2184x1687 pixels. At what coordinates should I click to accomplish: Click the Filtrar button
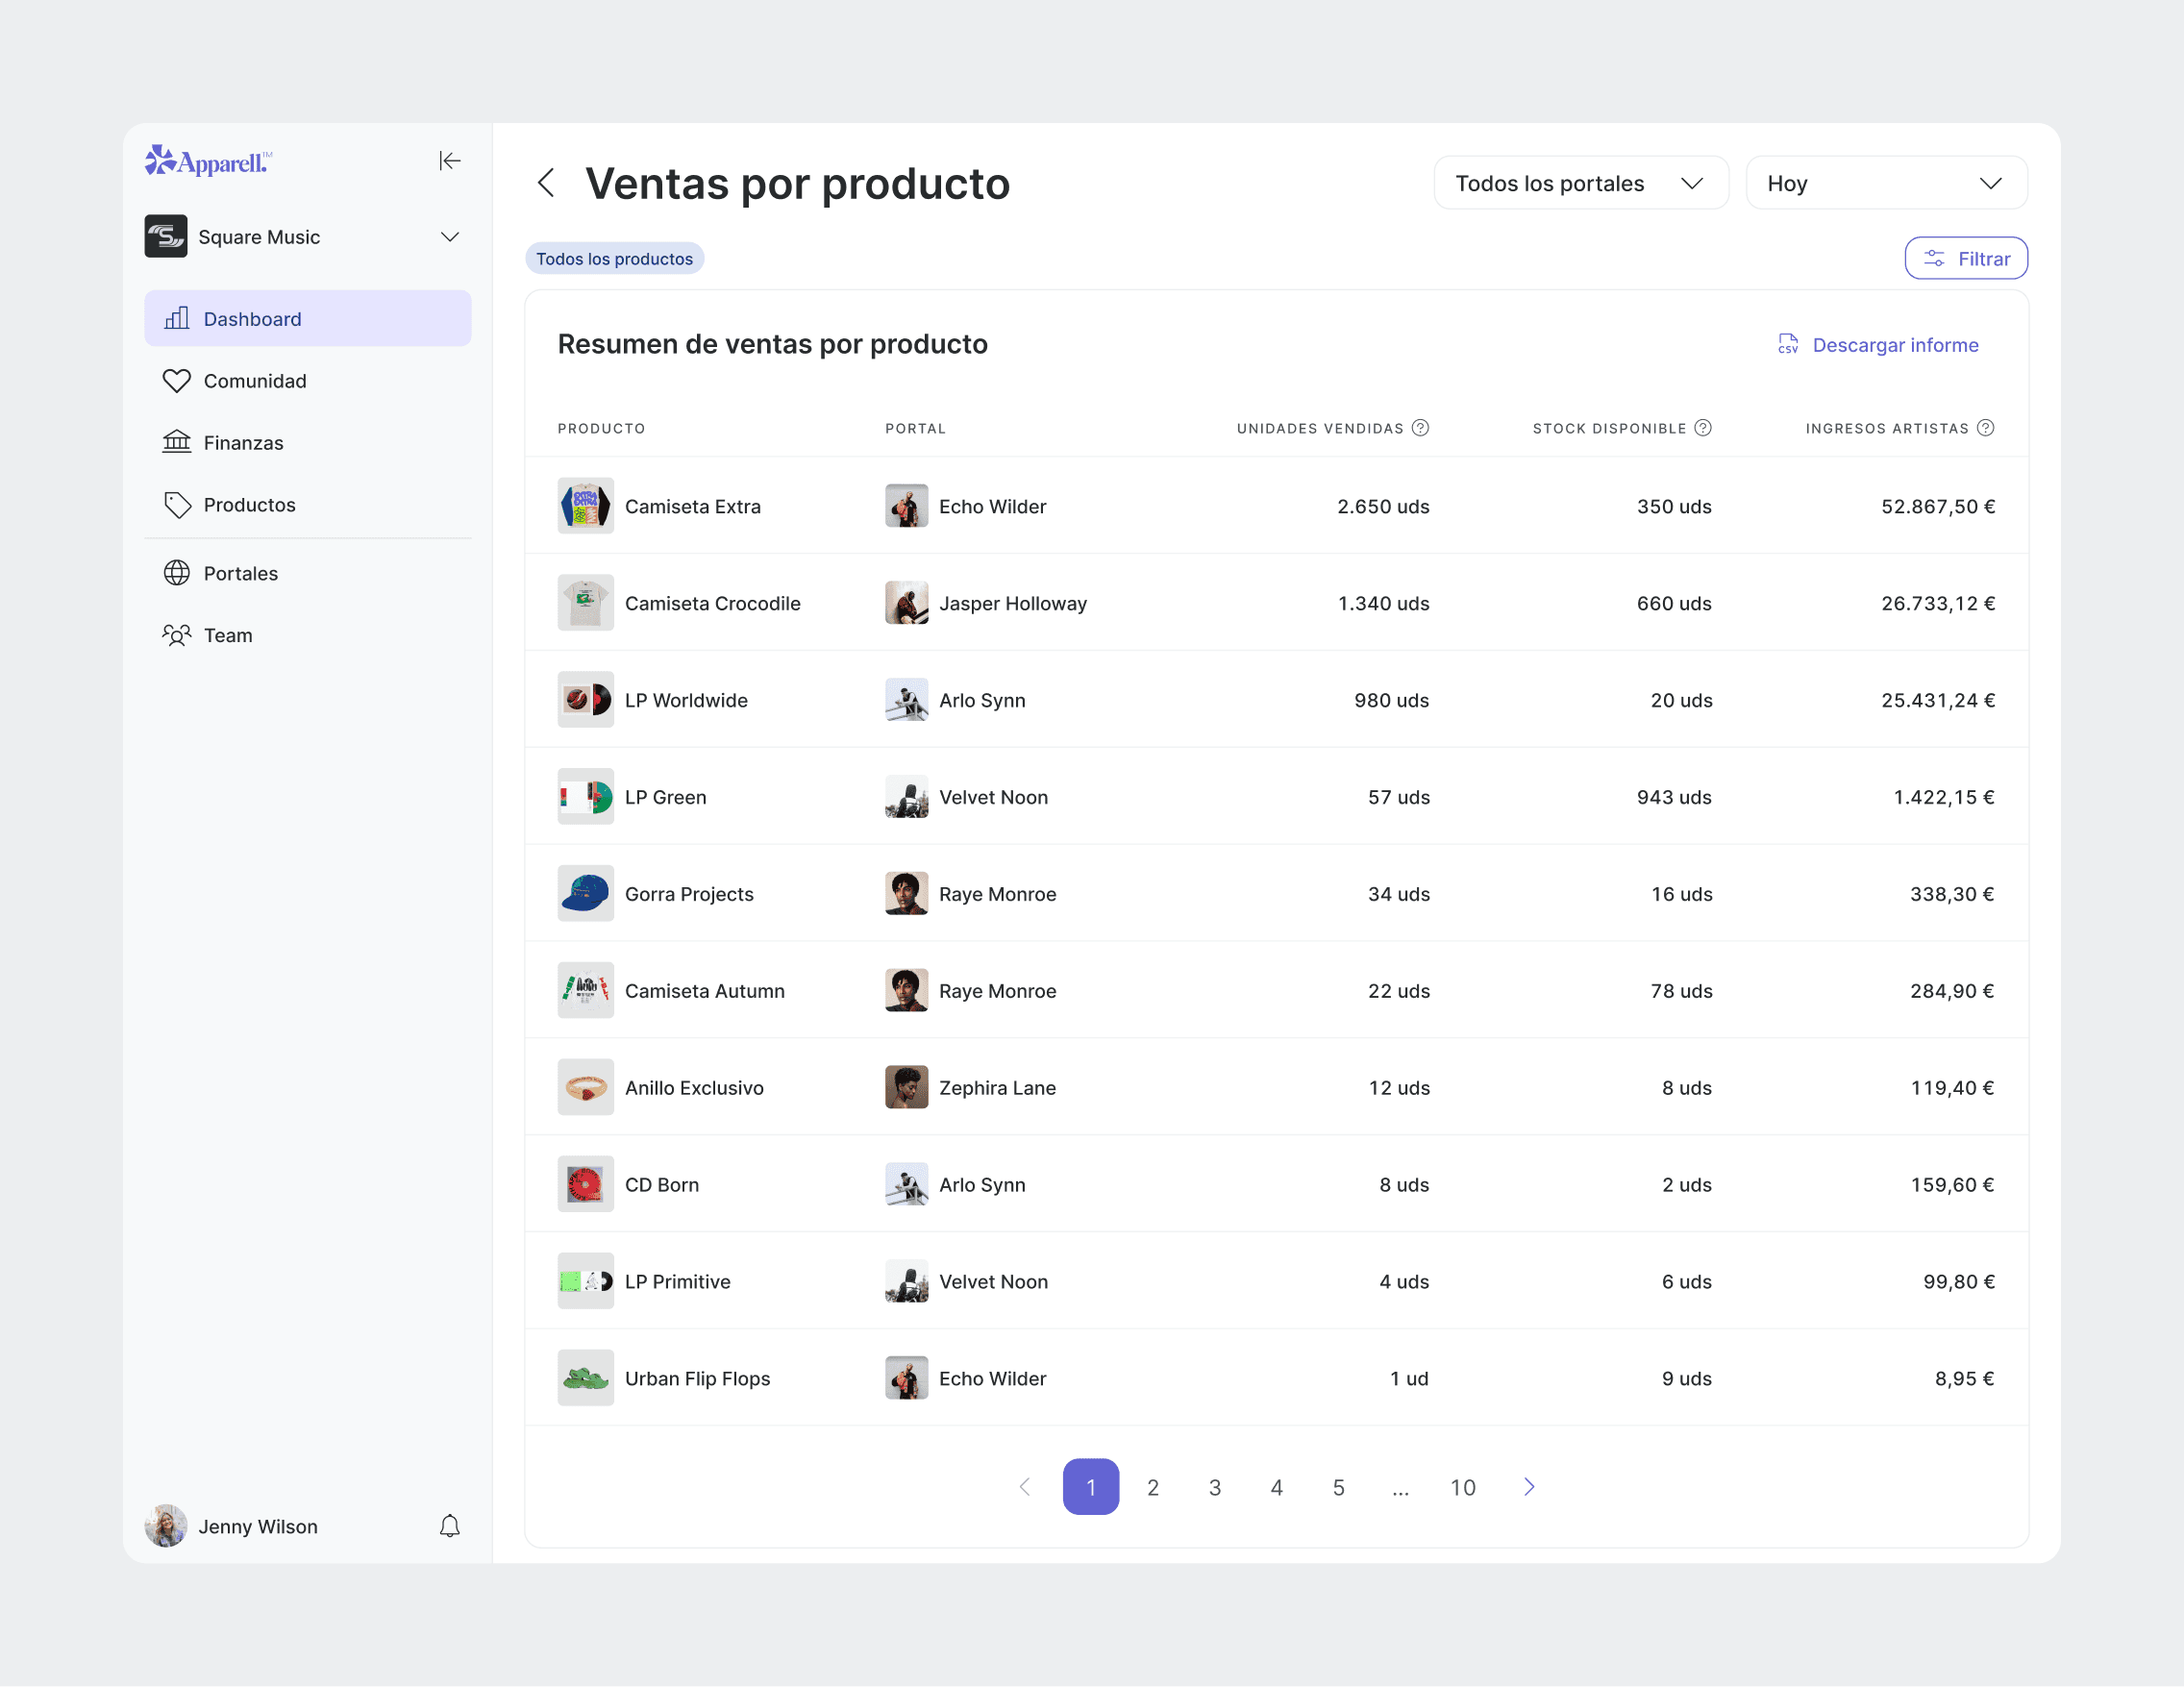point(1965,259)
